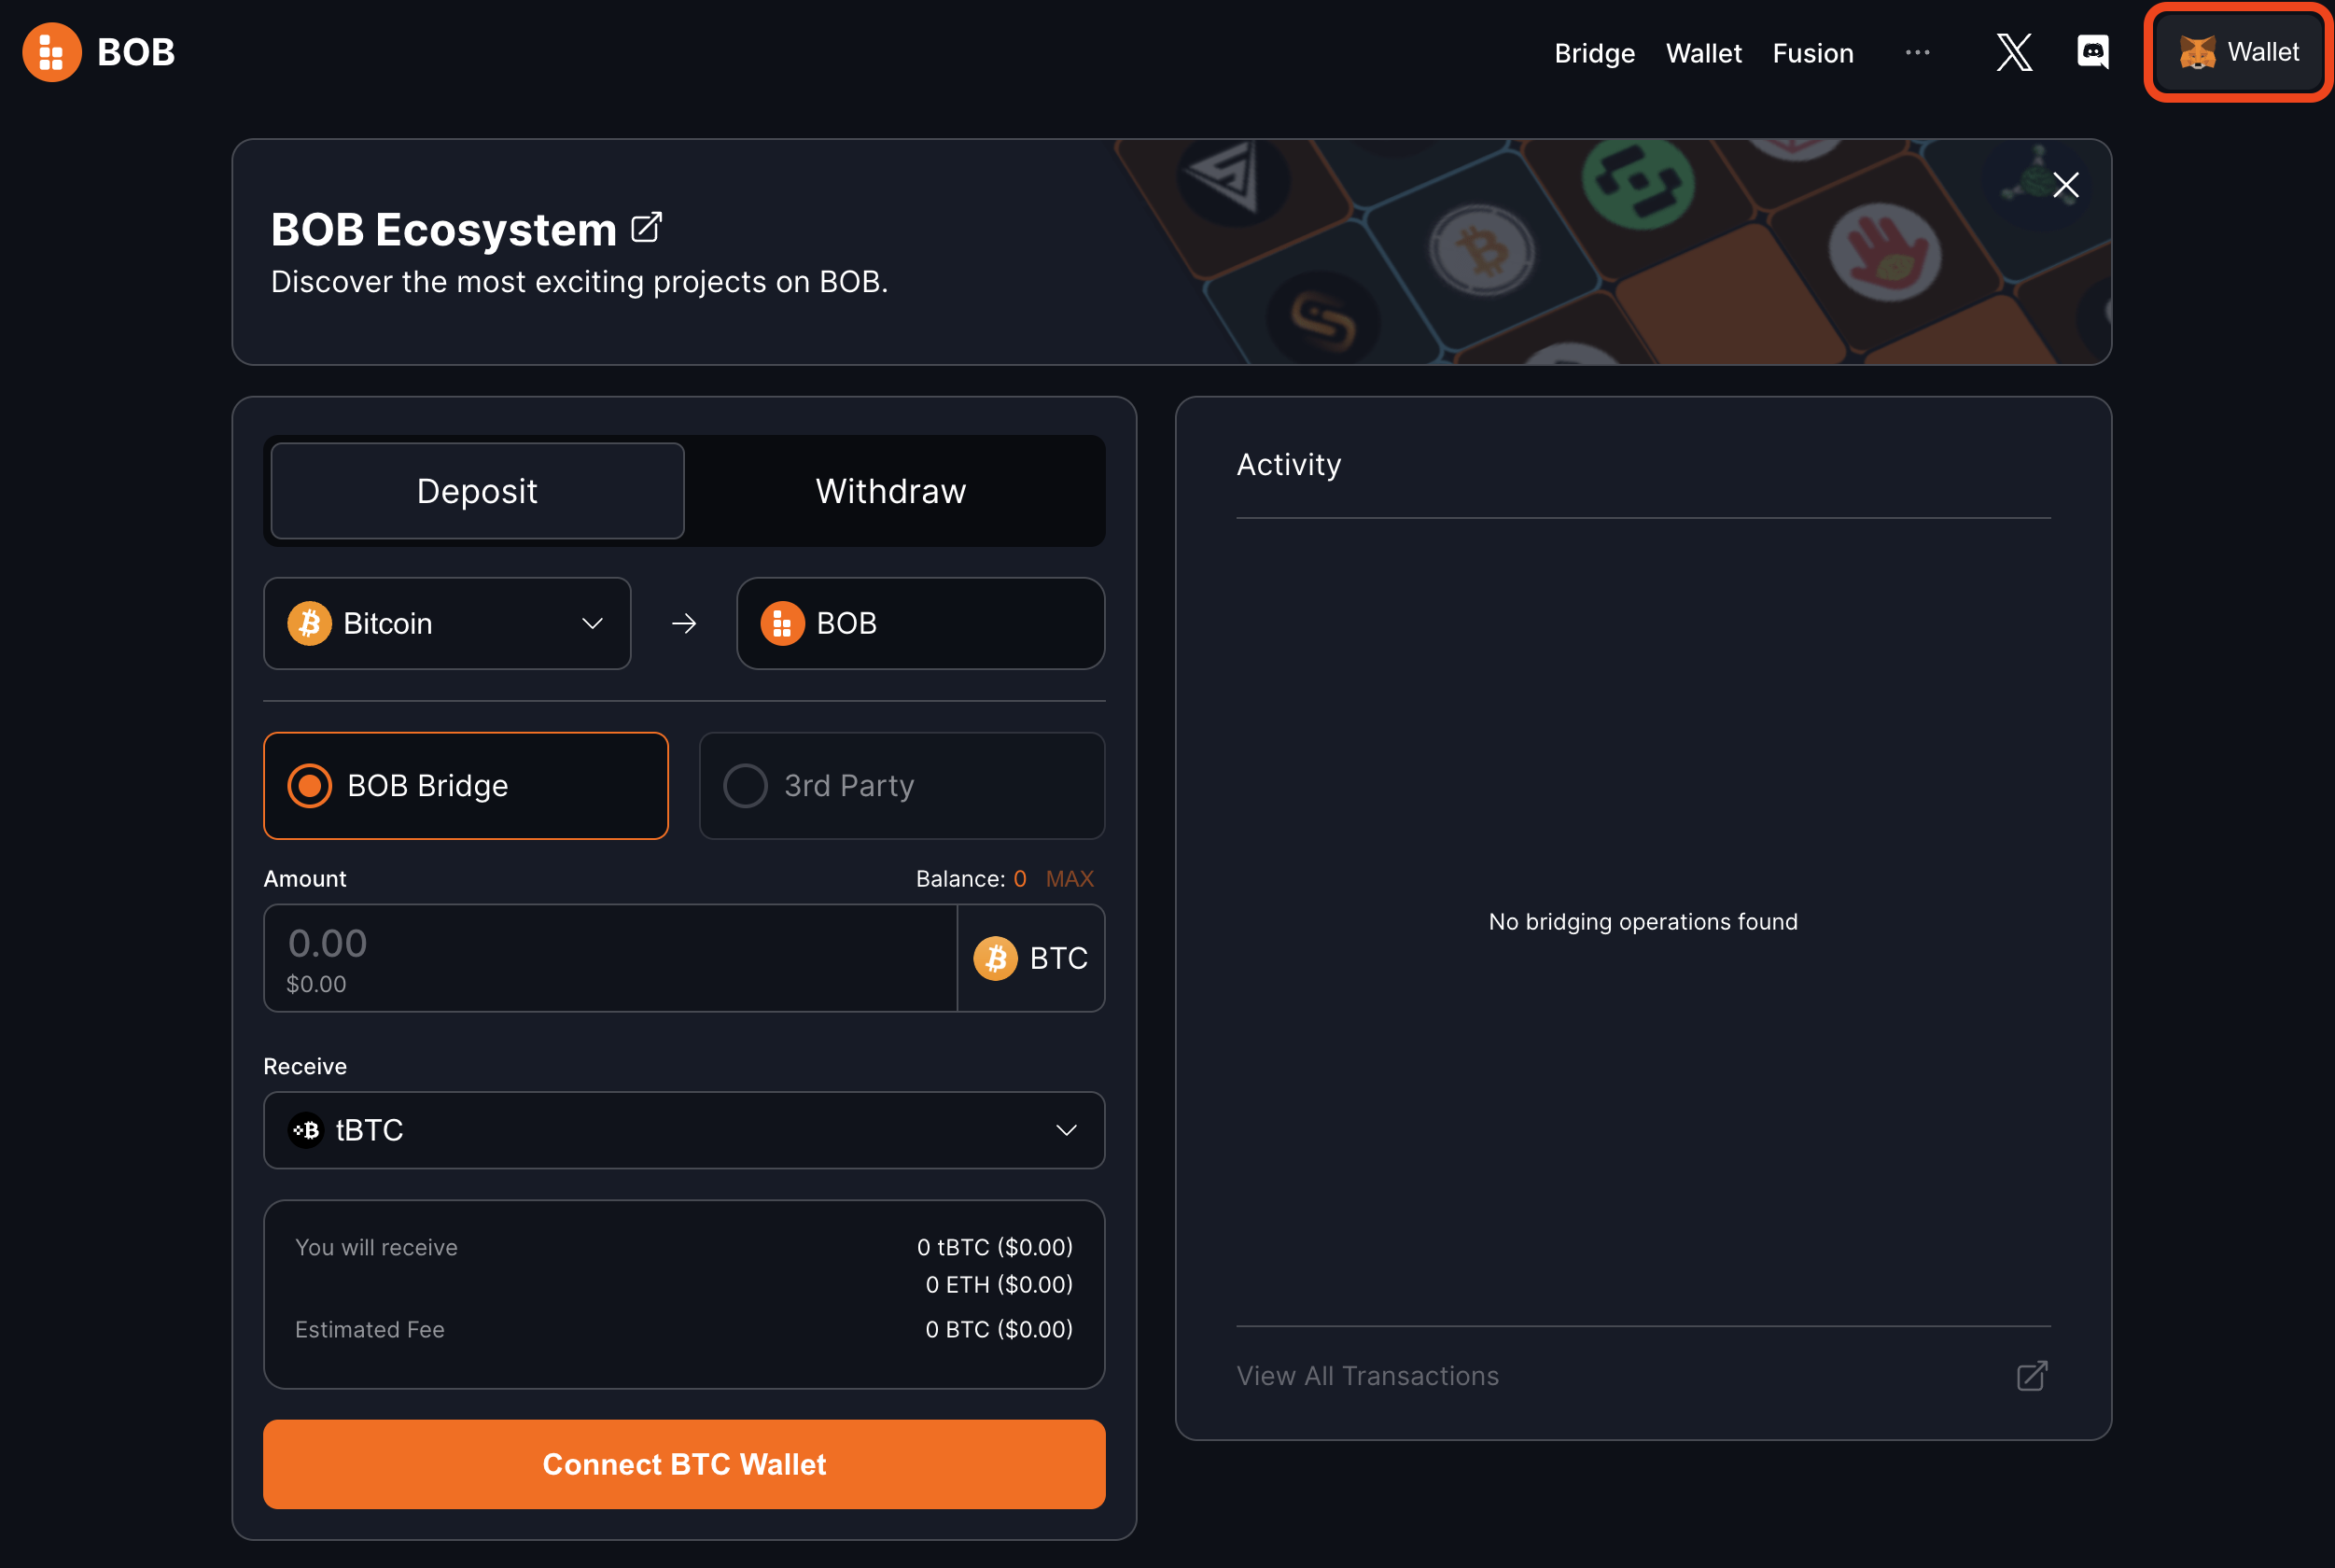Expand the Bitcoin source currency dropdown

(446, 623)
